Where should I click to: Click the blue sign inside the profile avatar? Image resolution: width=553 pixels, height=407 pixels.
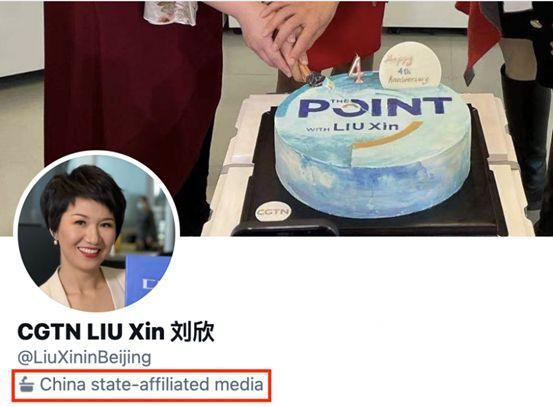click(x=146, y=279)
